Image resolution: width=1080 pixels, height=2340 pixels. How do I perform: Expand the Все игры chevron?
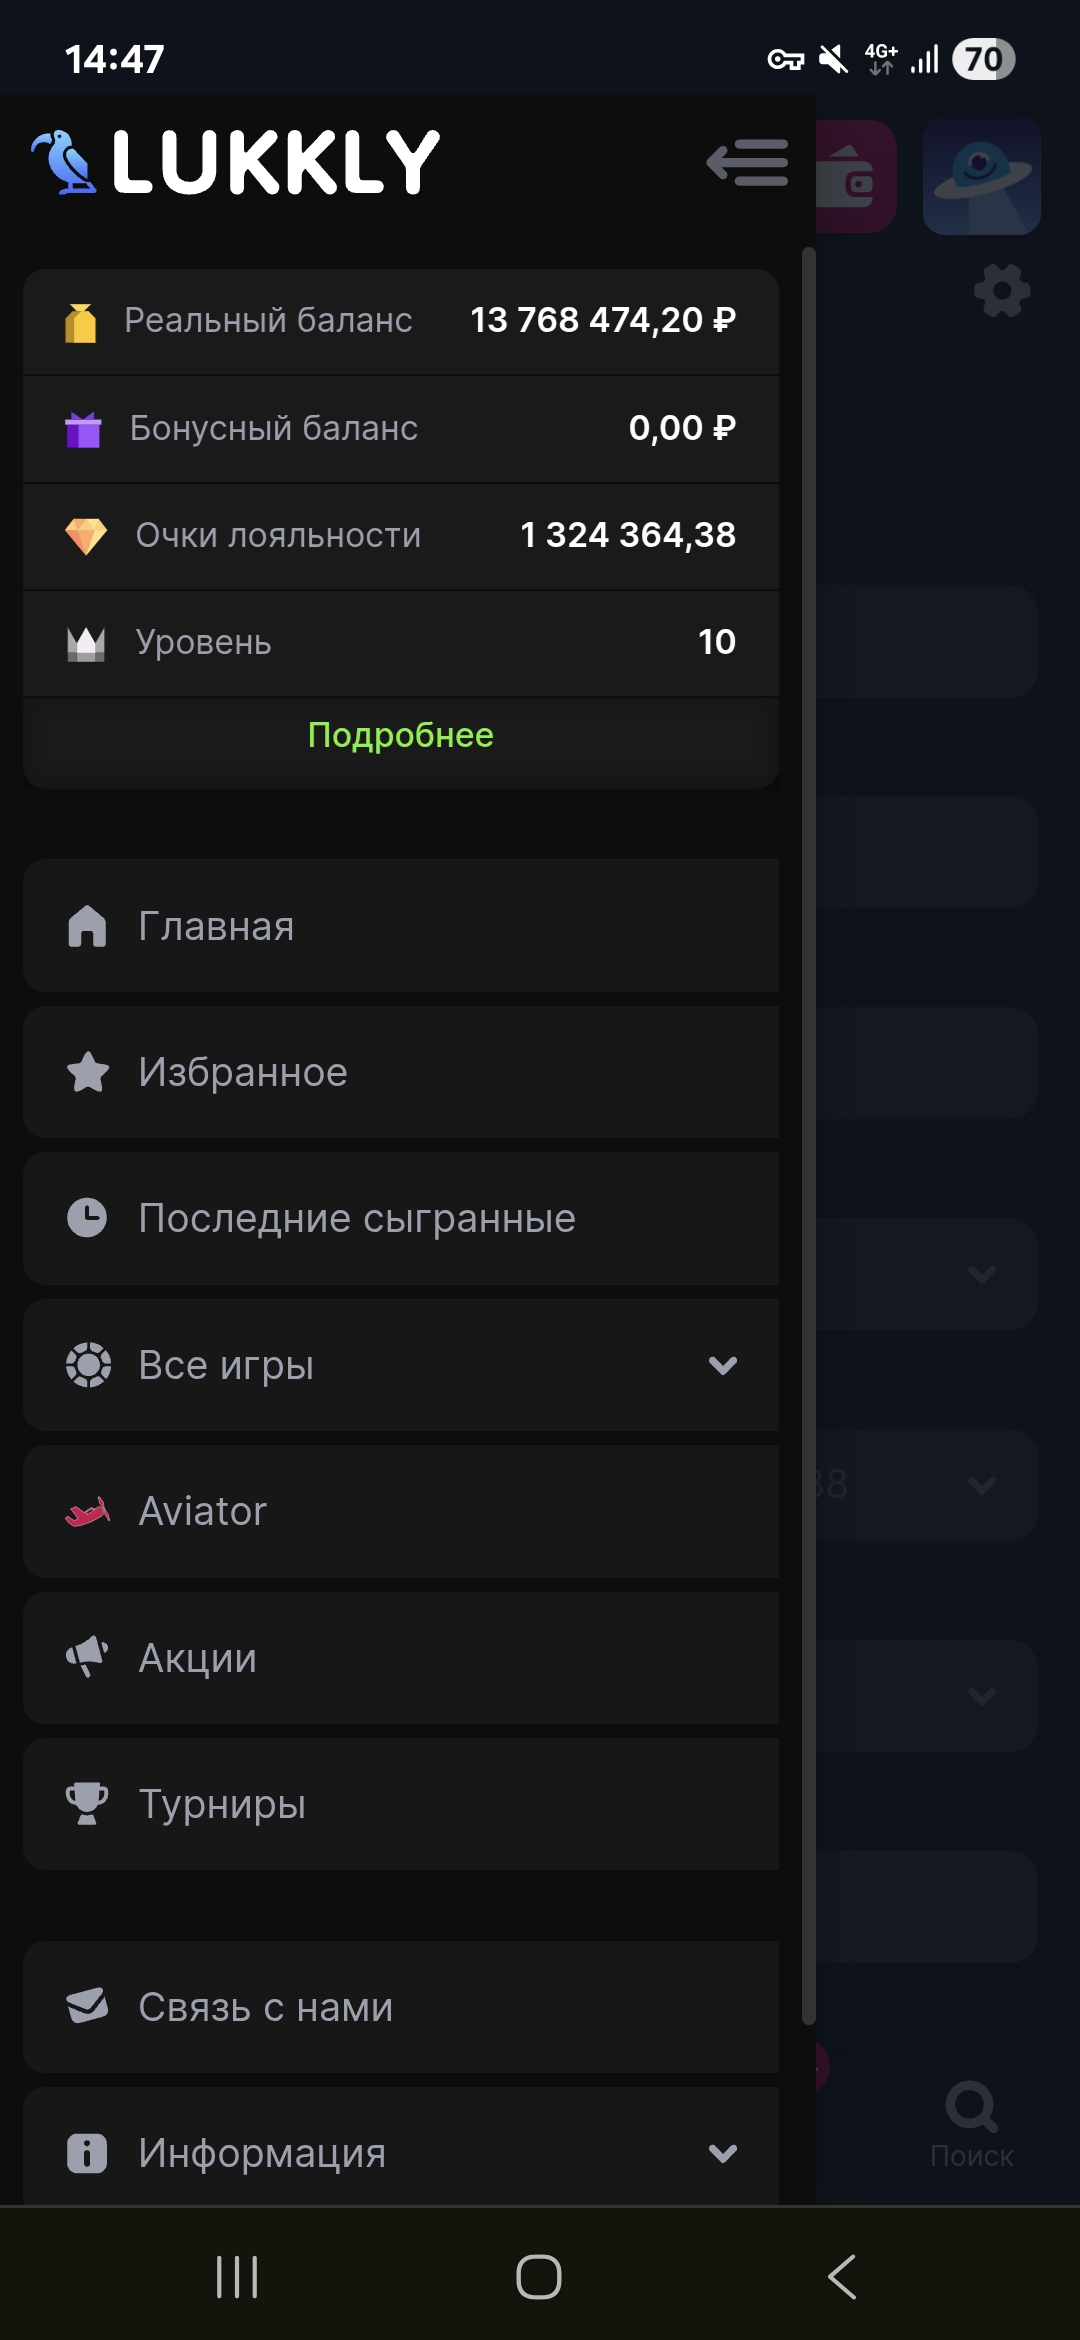(x=723, y=1365)
